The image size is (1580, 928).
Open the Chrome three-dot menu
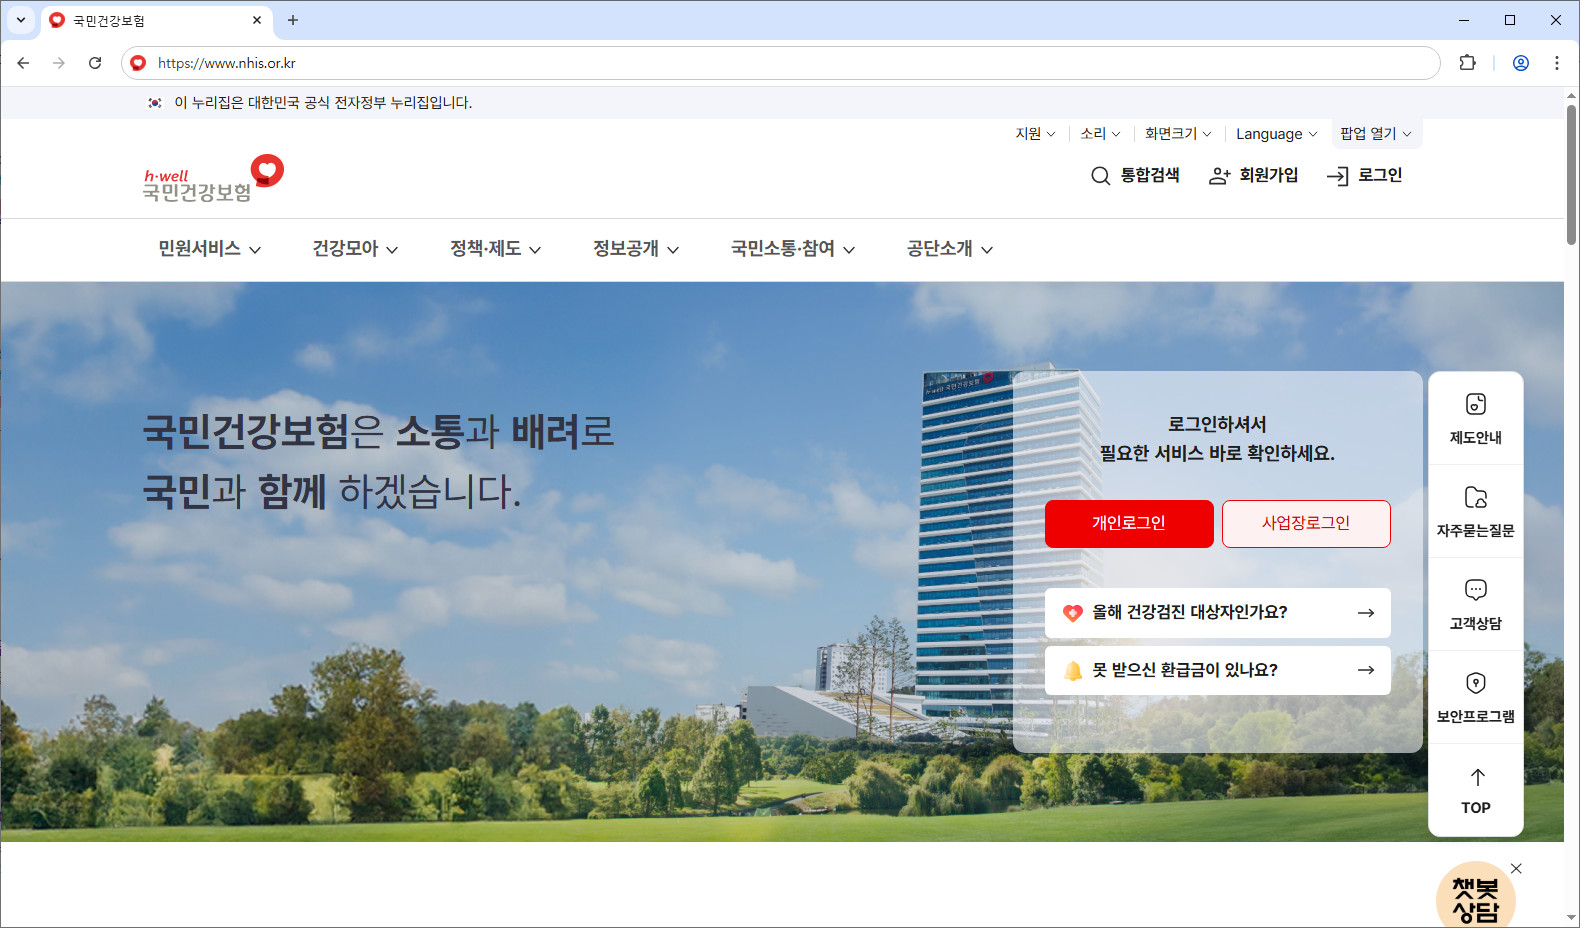[1557, 63]
